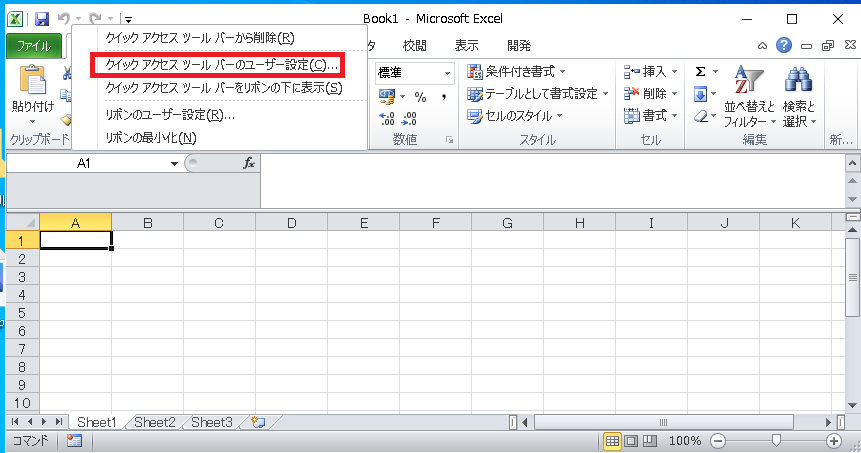The width and height of the screenshot is (861, 453).
Task: Open the 数値 group dialog launcher
Action: click(450, 141)
